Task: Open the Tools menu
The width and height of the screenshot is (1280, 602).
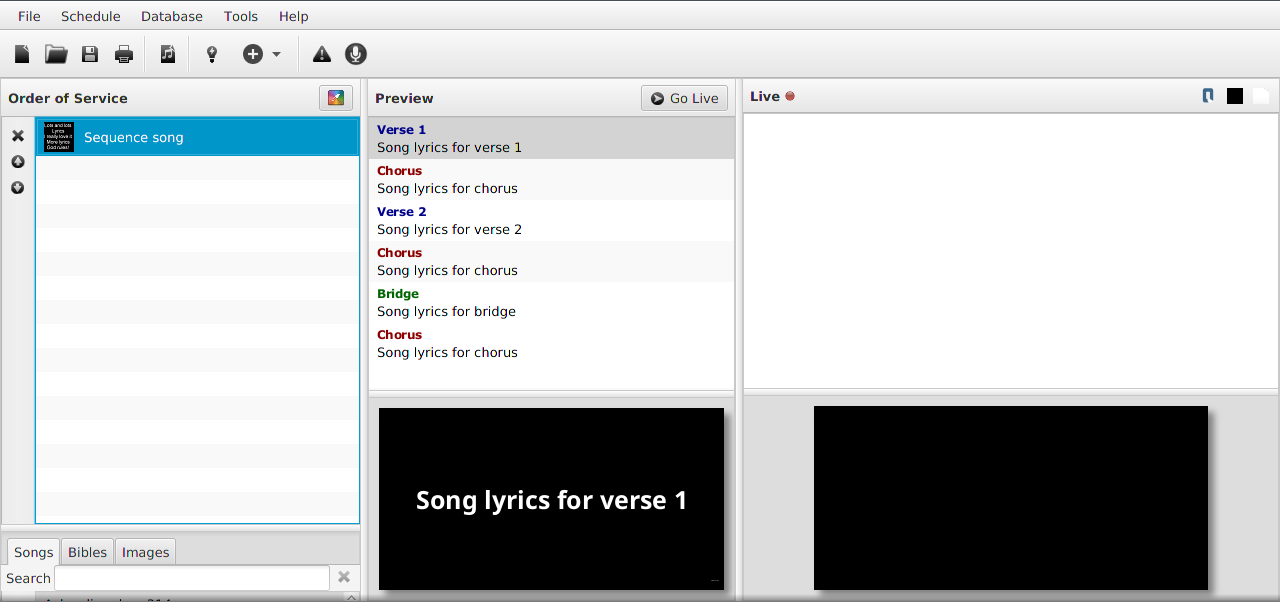Action: (241, 16)
